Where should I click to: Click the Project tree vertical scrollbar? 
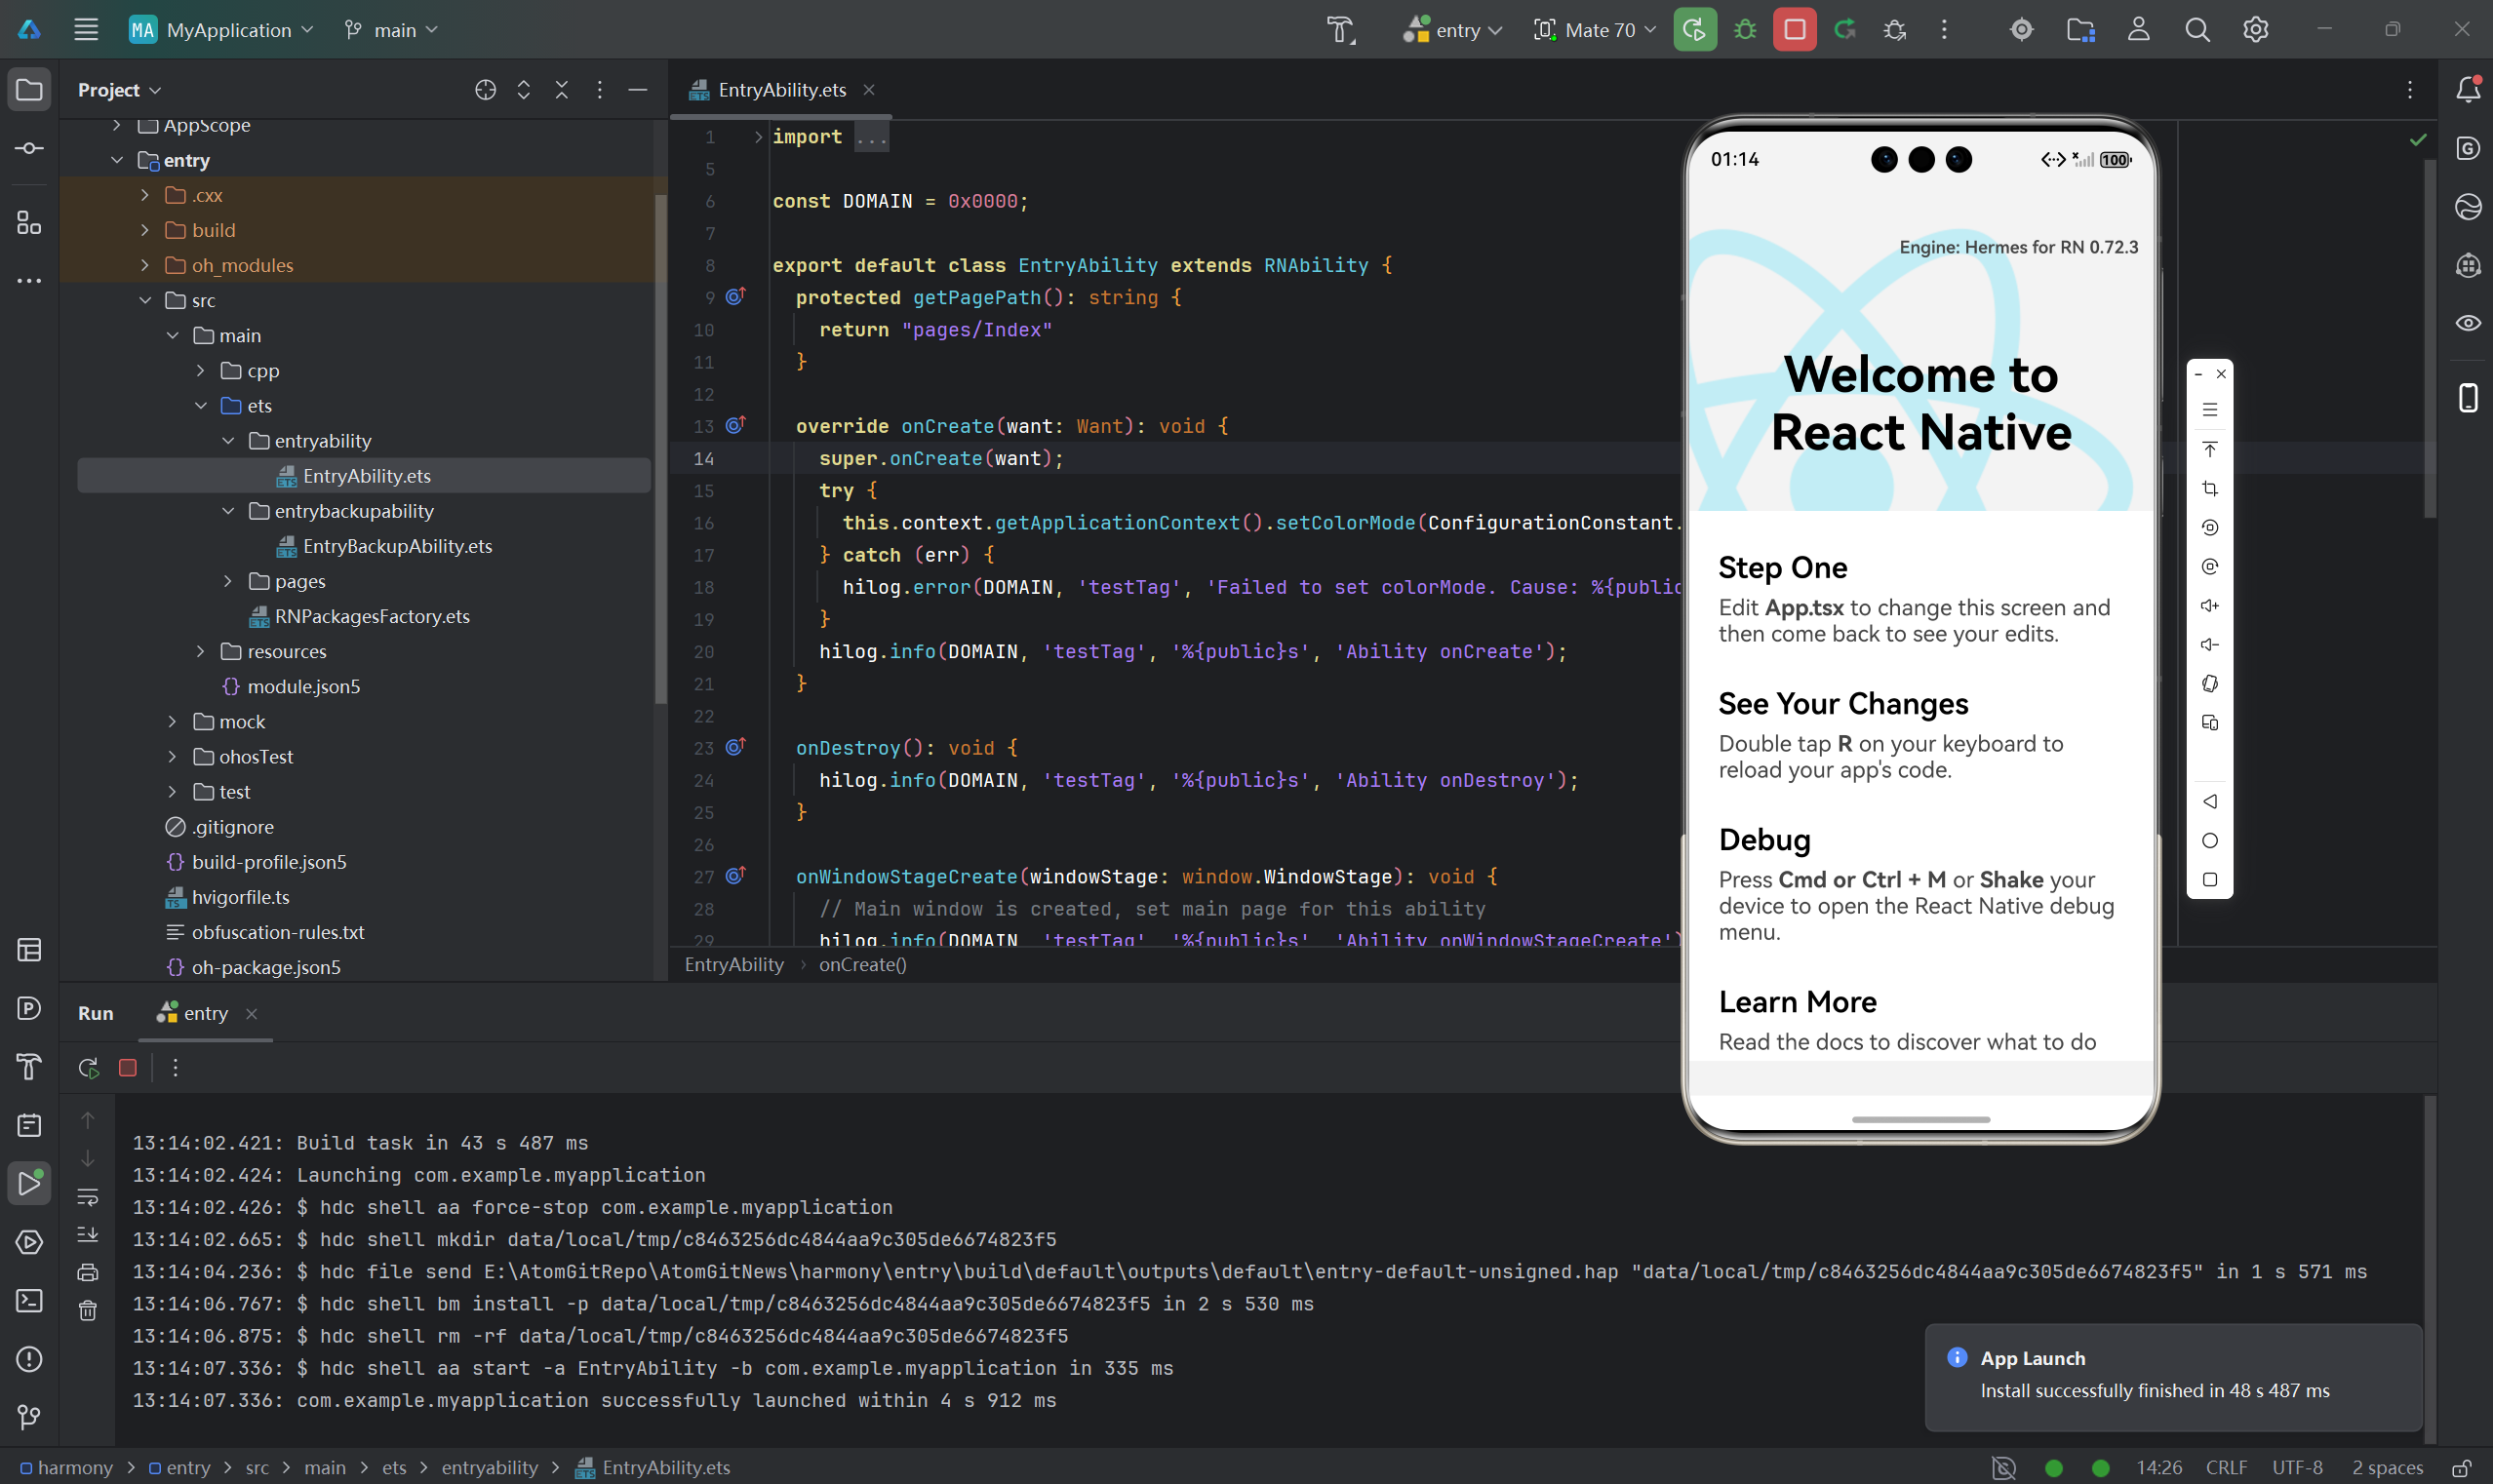tap(660, 450)
